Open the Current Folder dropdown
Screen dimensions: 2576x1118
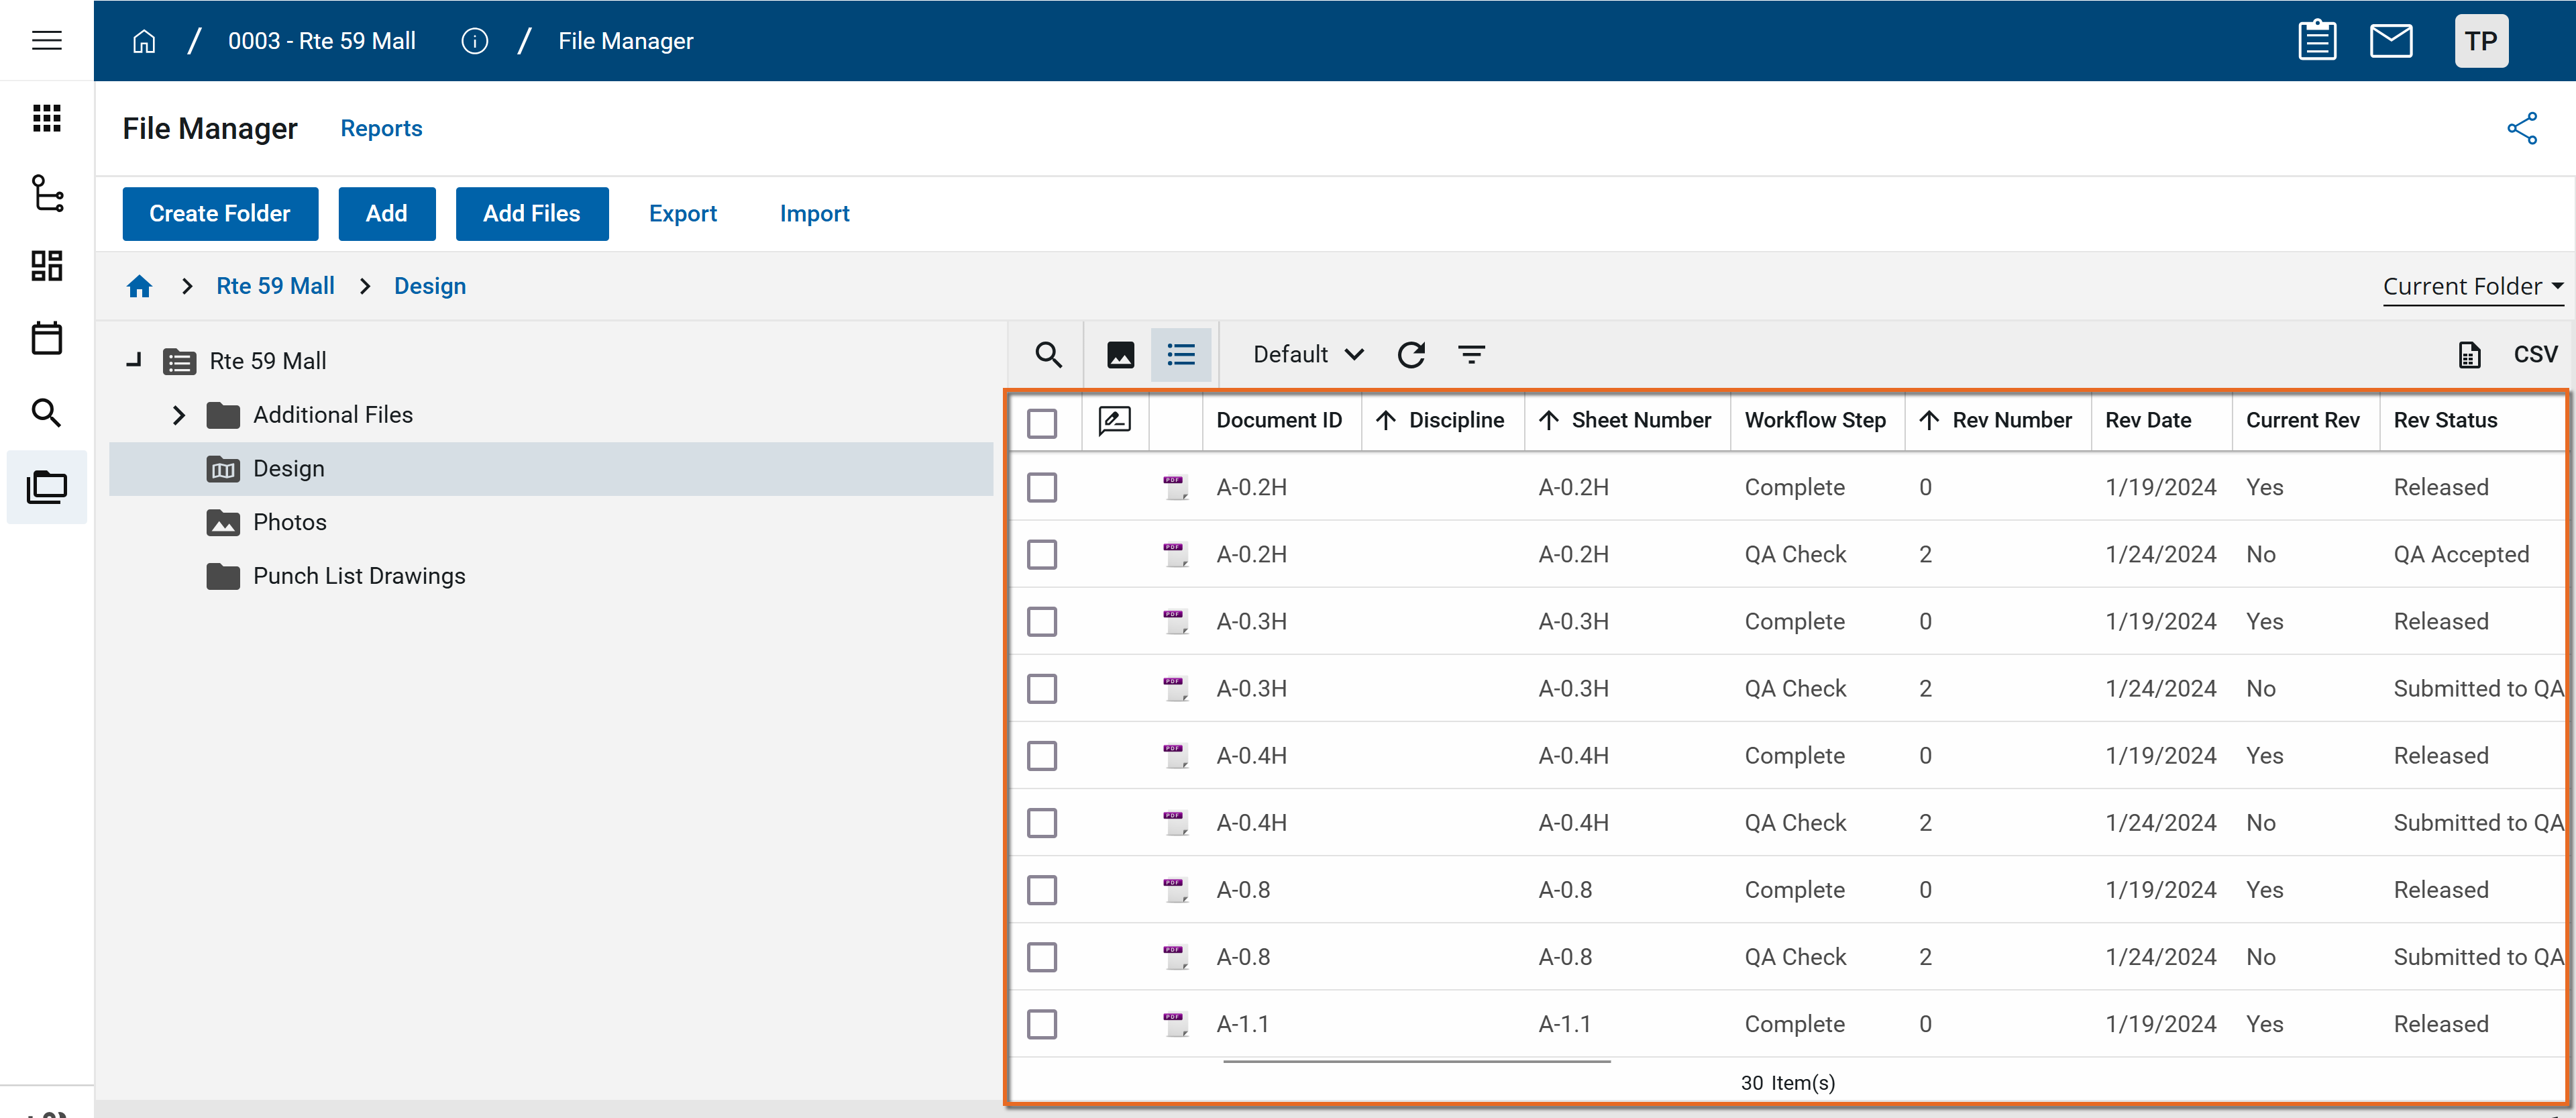2471,287
